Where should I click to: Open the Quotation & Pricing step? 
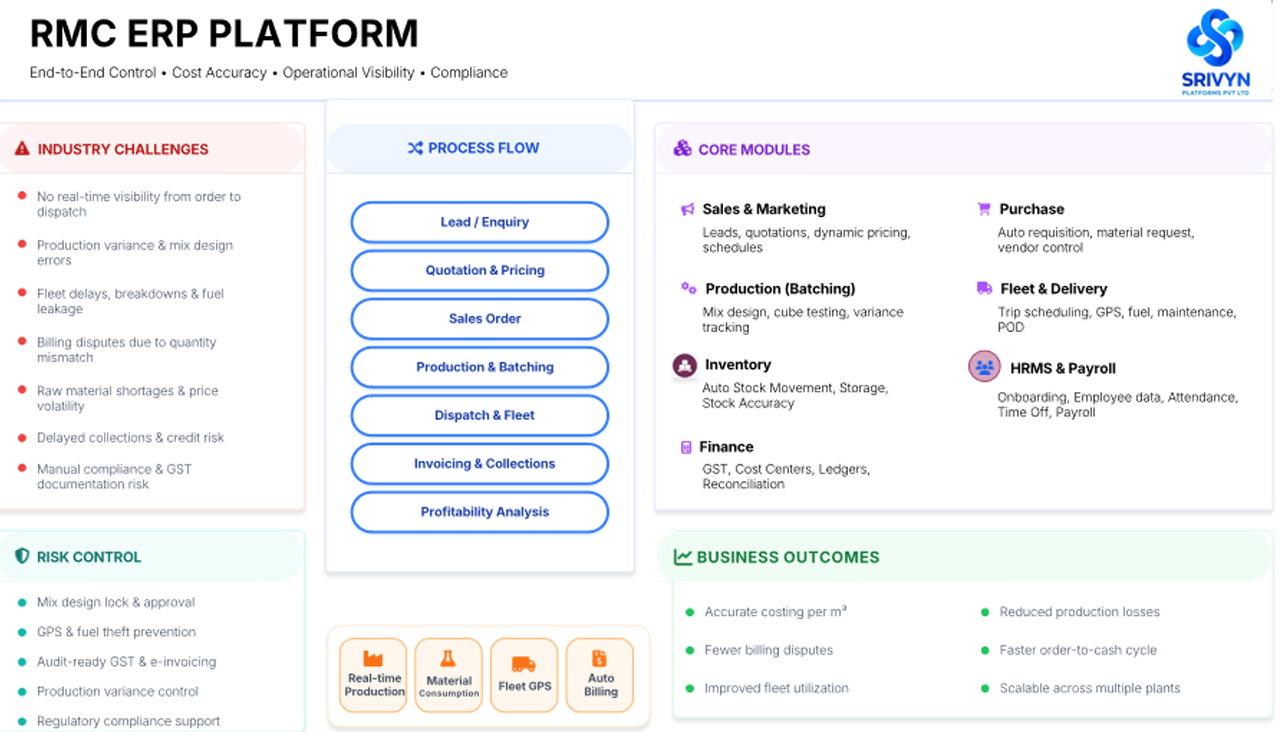click(480, 270)
